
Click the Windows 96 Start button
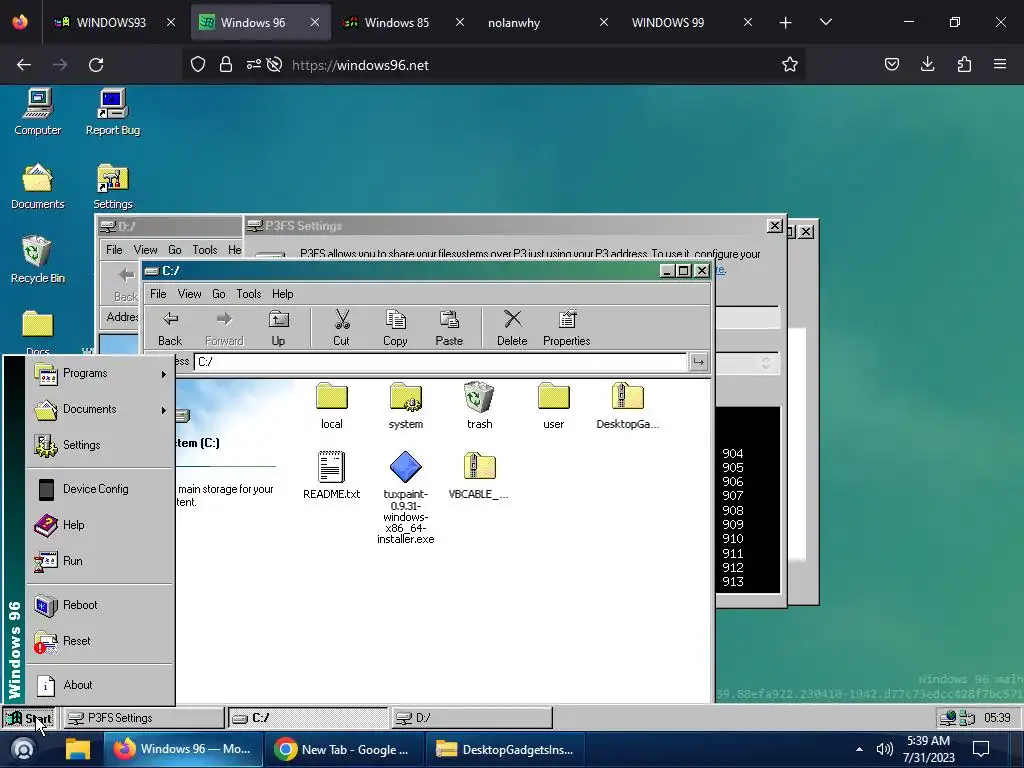pos(29,718)
